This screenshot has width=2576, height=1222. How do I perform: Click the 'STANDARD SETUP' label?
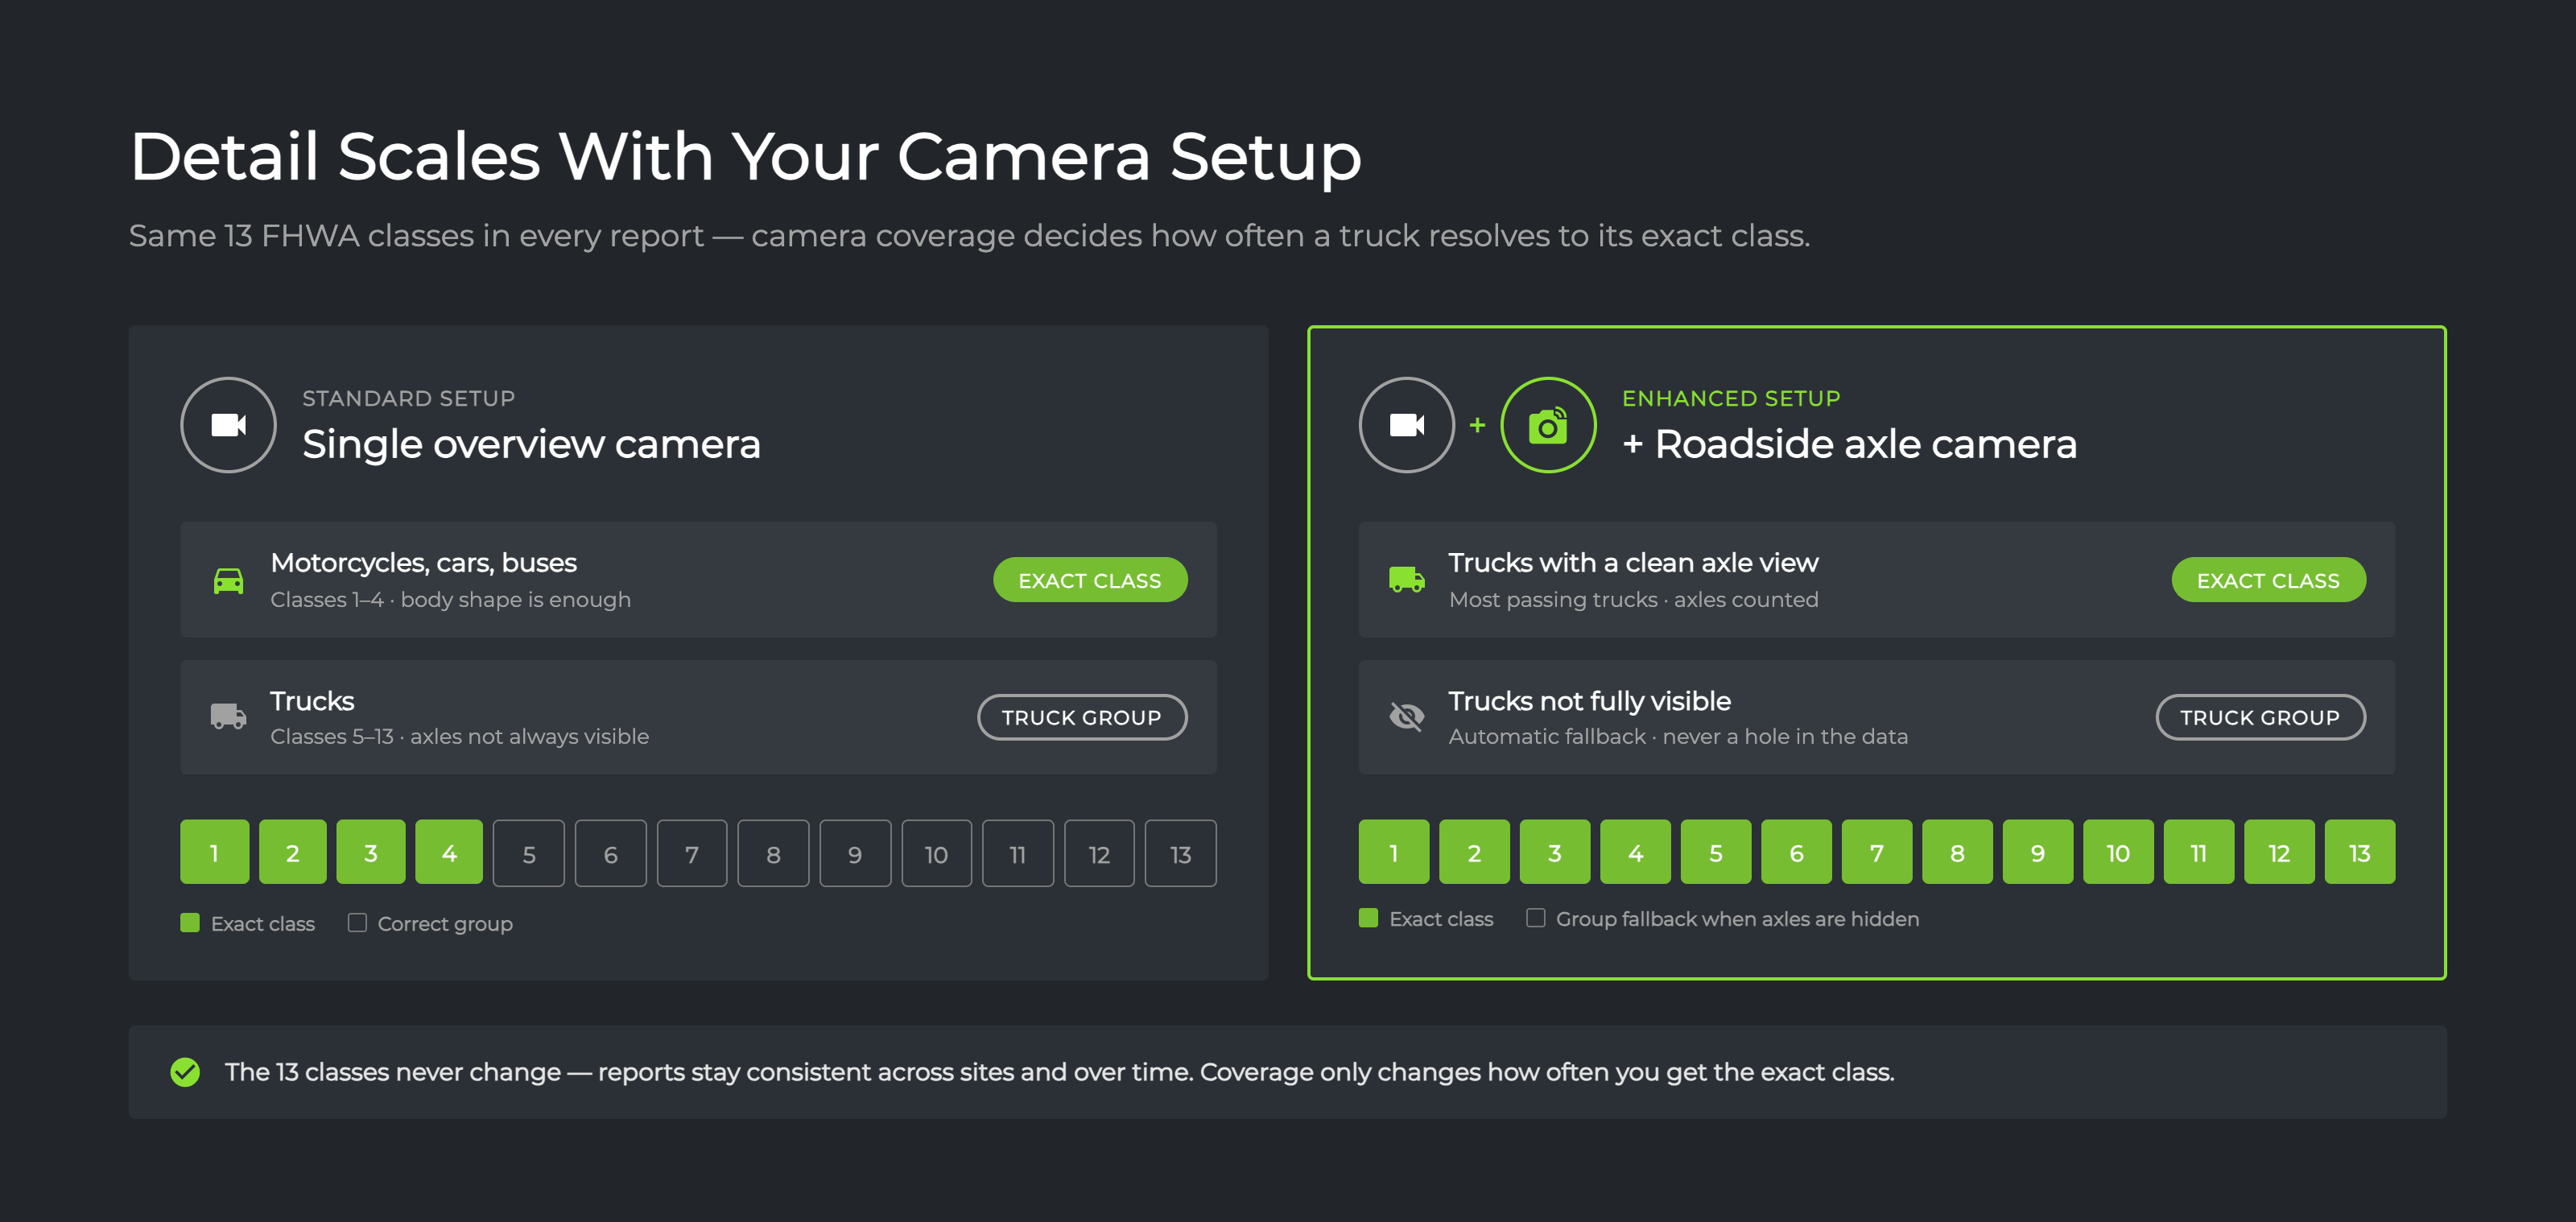(408, 398)
